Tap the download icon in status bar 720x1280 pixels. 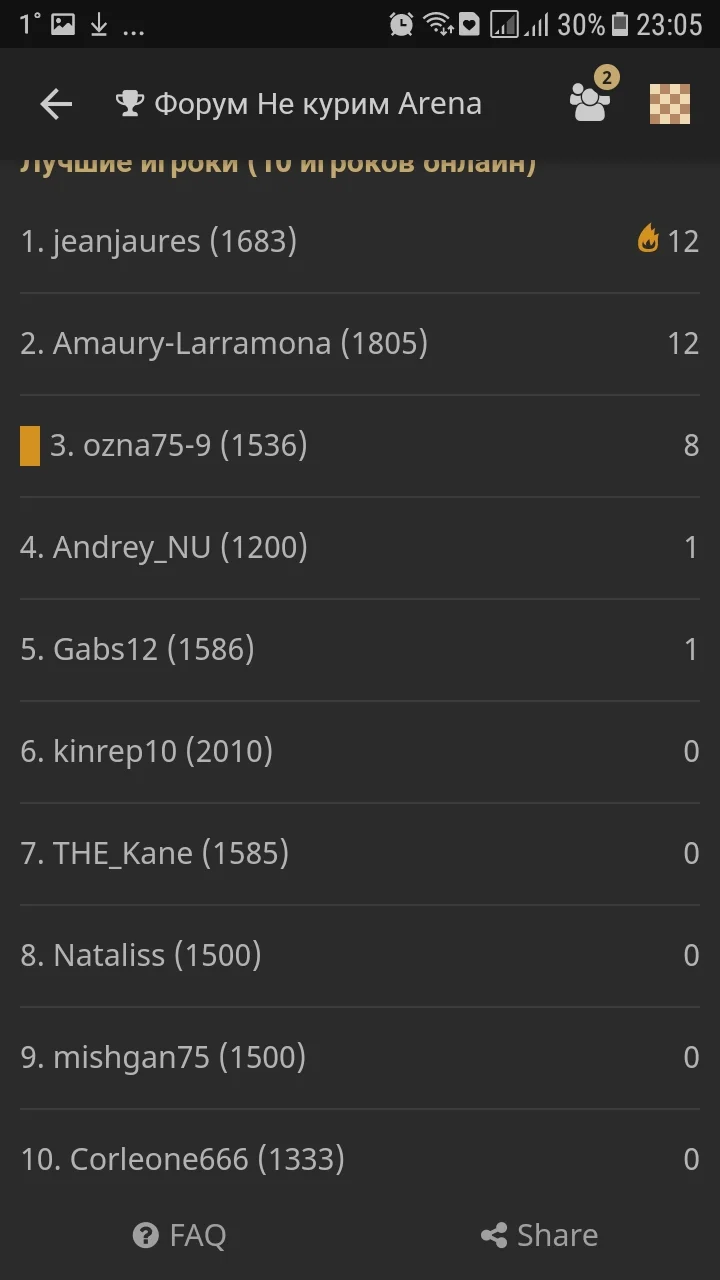pos(99,25)
